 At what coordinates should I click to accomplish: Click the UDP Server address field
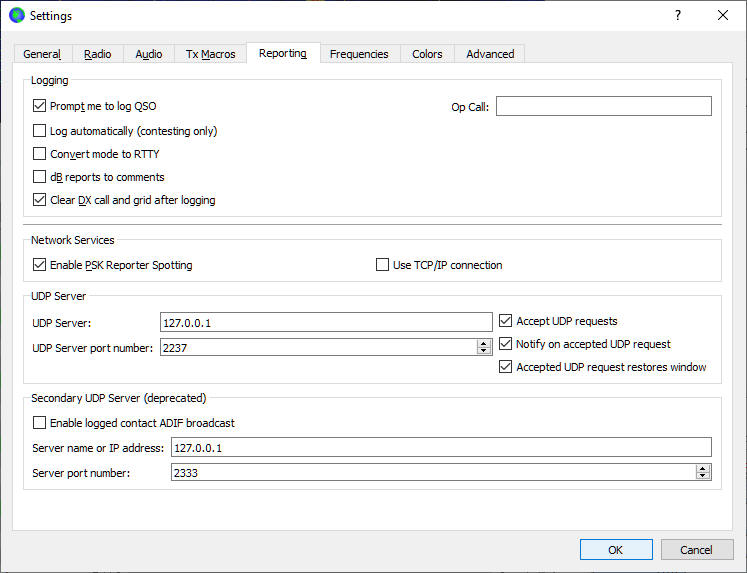coord(326,322)
